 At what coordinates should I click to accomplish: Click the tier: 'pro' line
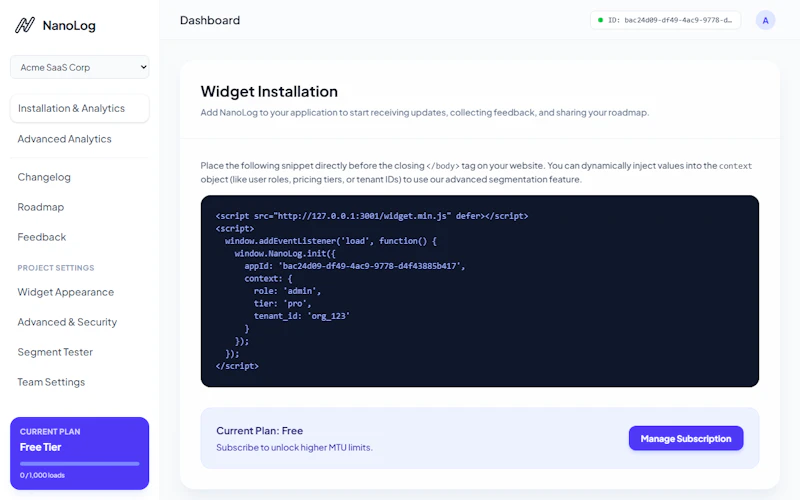tap(282, 304)
